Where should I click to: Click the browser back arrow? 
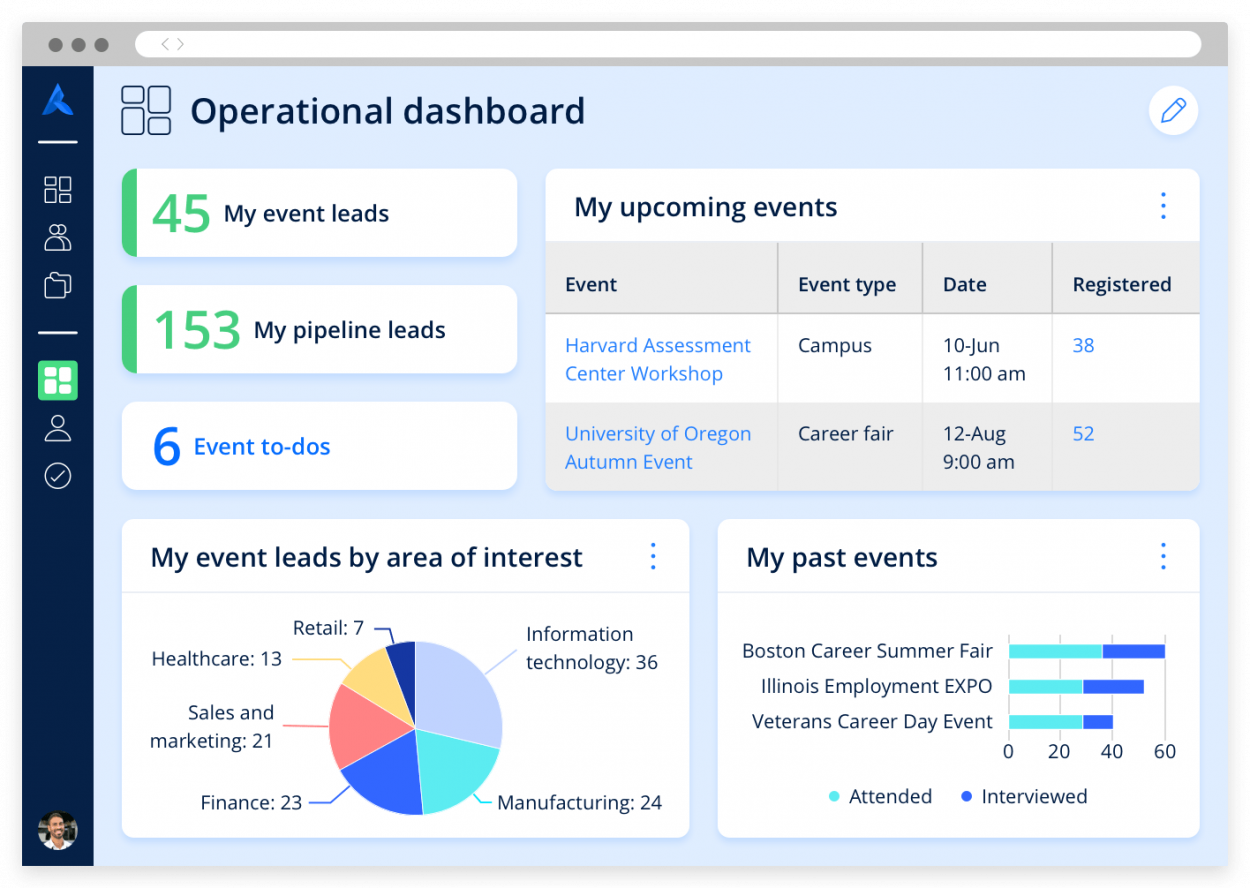[163, 44]
